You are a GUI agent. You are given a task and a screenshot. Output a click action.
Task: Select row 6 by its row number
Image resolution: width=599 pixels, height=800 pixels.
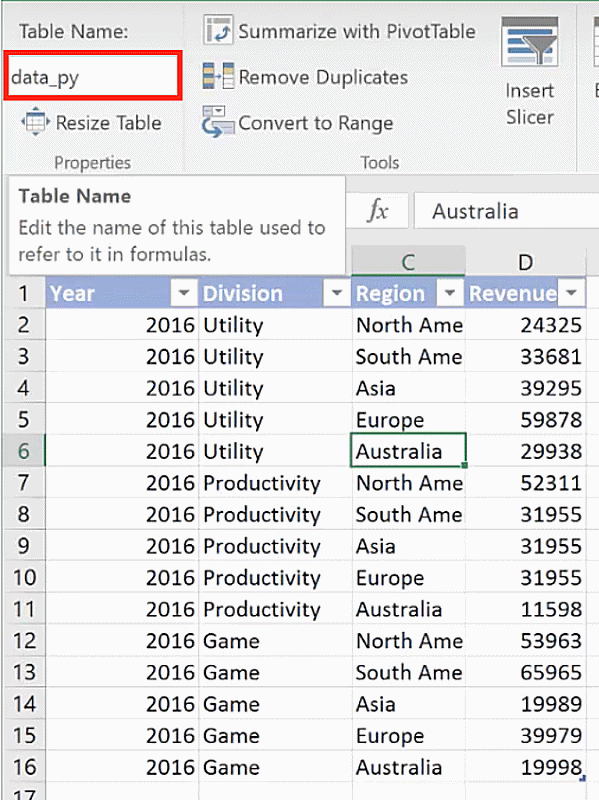click(x=22, y=451)
